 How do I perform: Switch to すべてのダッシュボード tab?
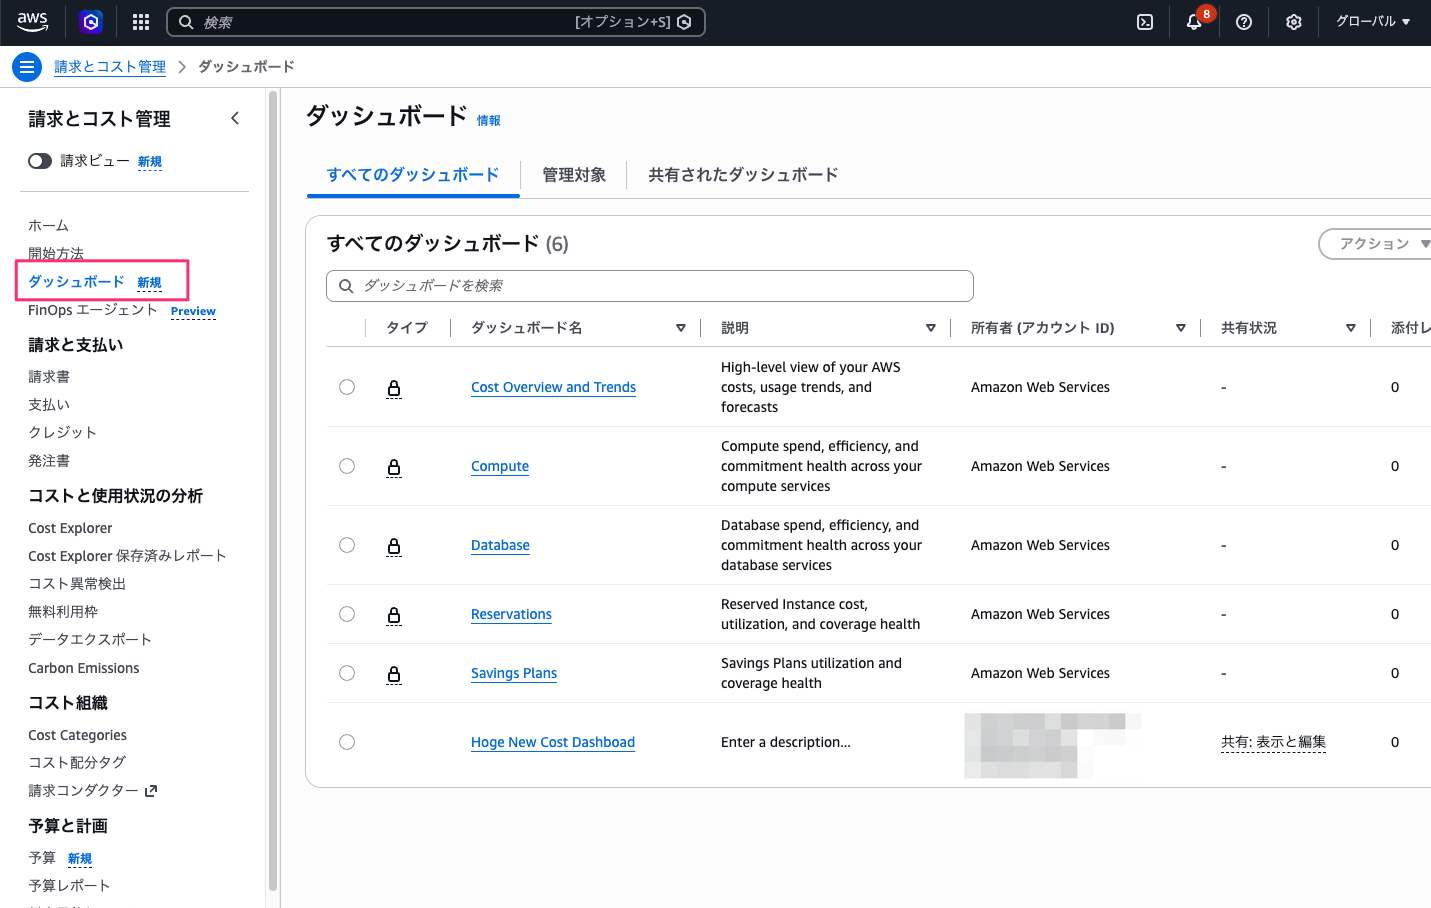(x=413, y=175)
